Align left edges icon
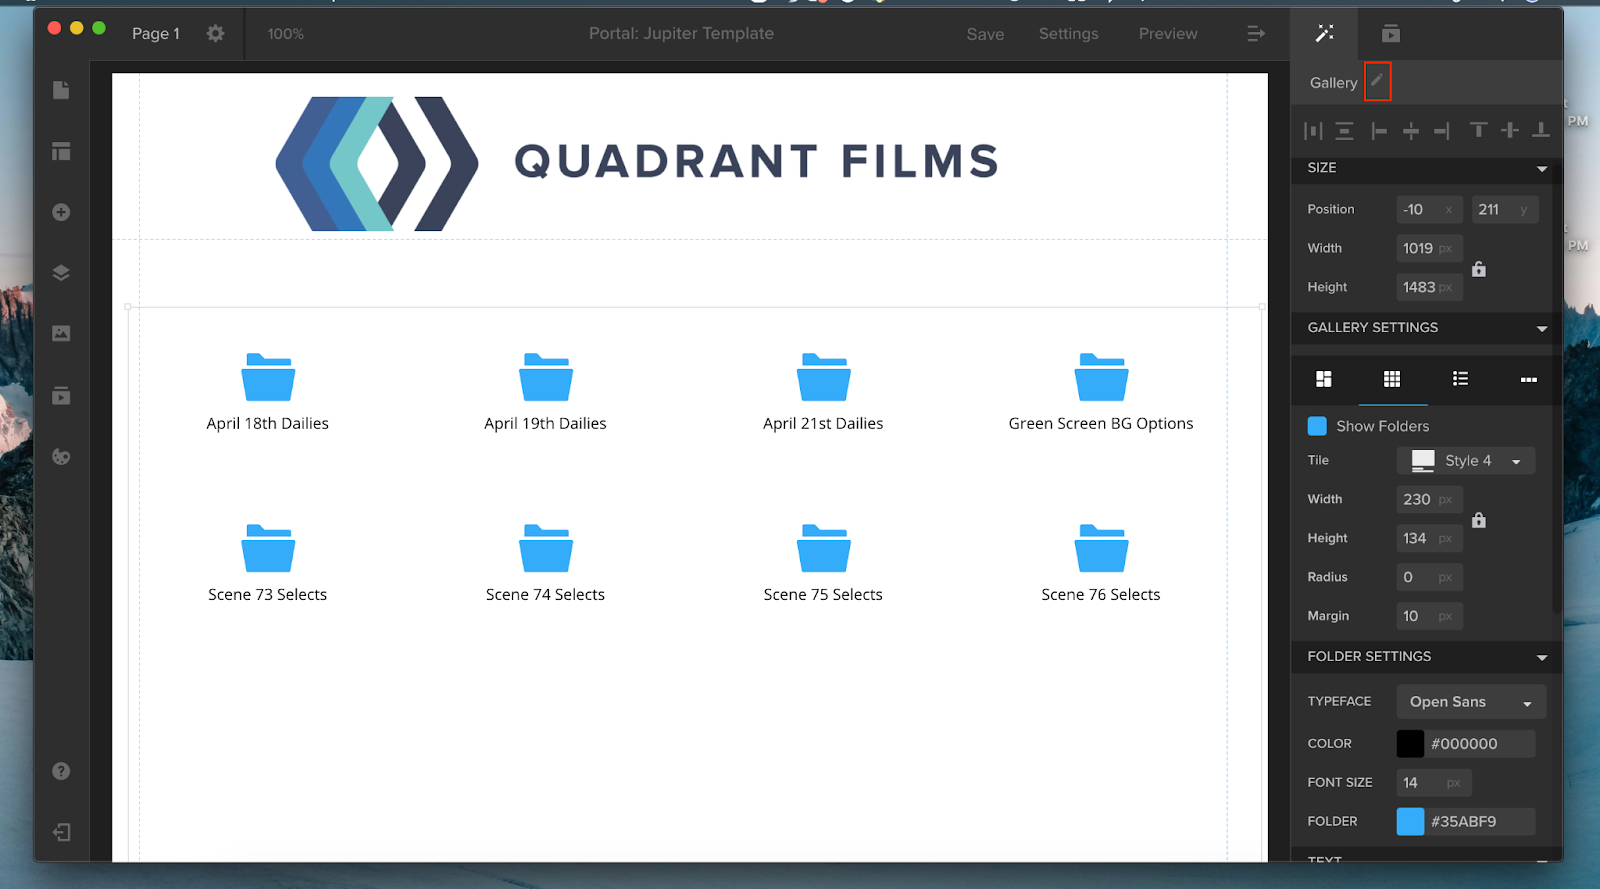 pyautogui.click(x=1379, y=130)
